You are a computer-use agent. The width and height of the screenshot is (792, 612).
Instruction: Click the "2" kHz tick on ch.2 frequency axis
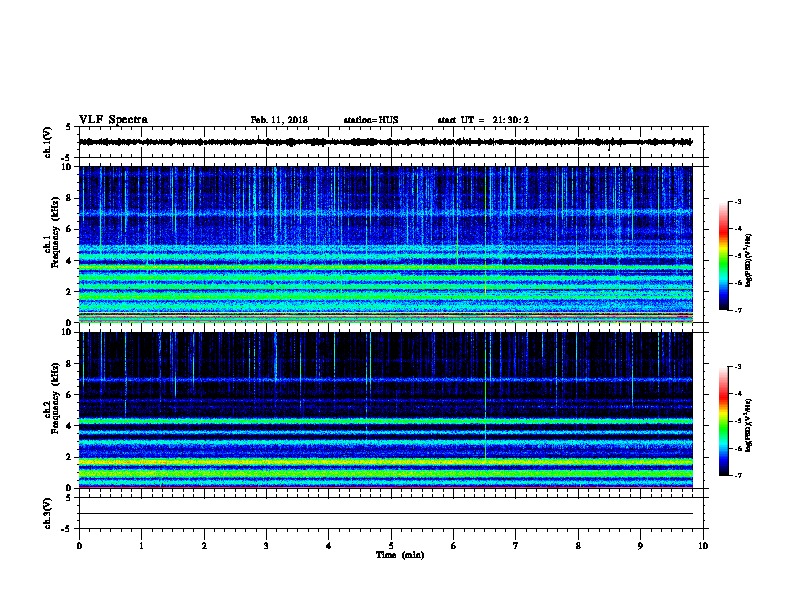tap(69, 457)
